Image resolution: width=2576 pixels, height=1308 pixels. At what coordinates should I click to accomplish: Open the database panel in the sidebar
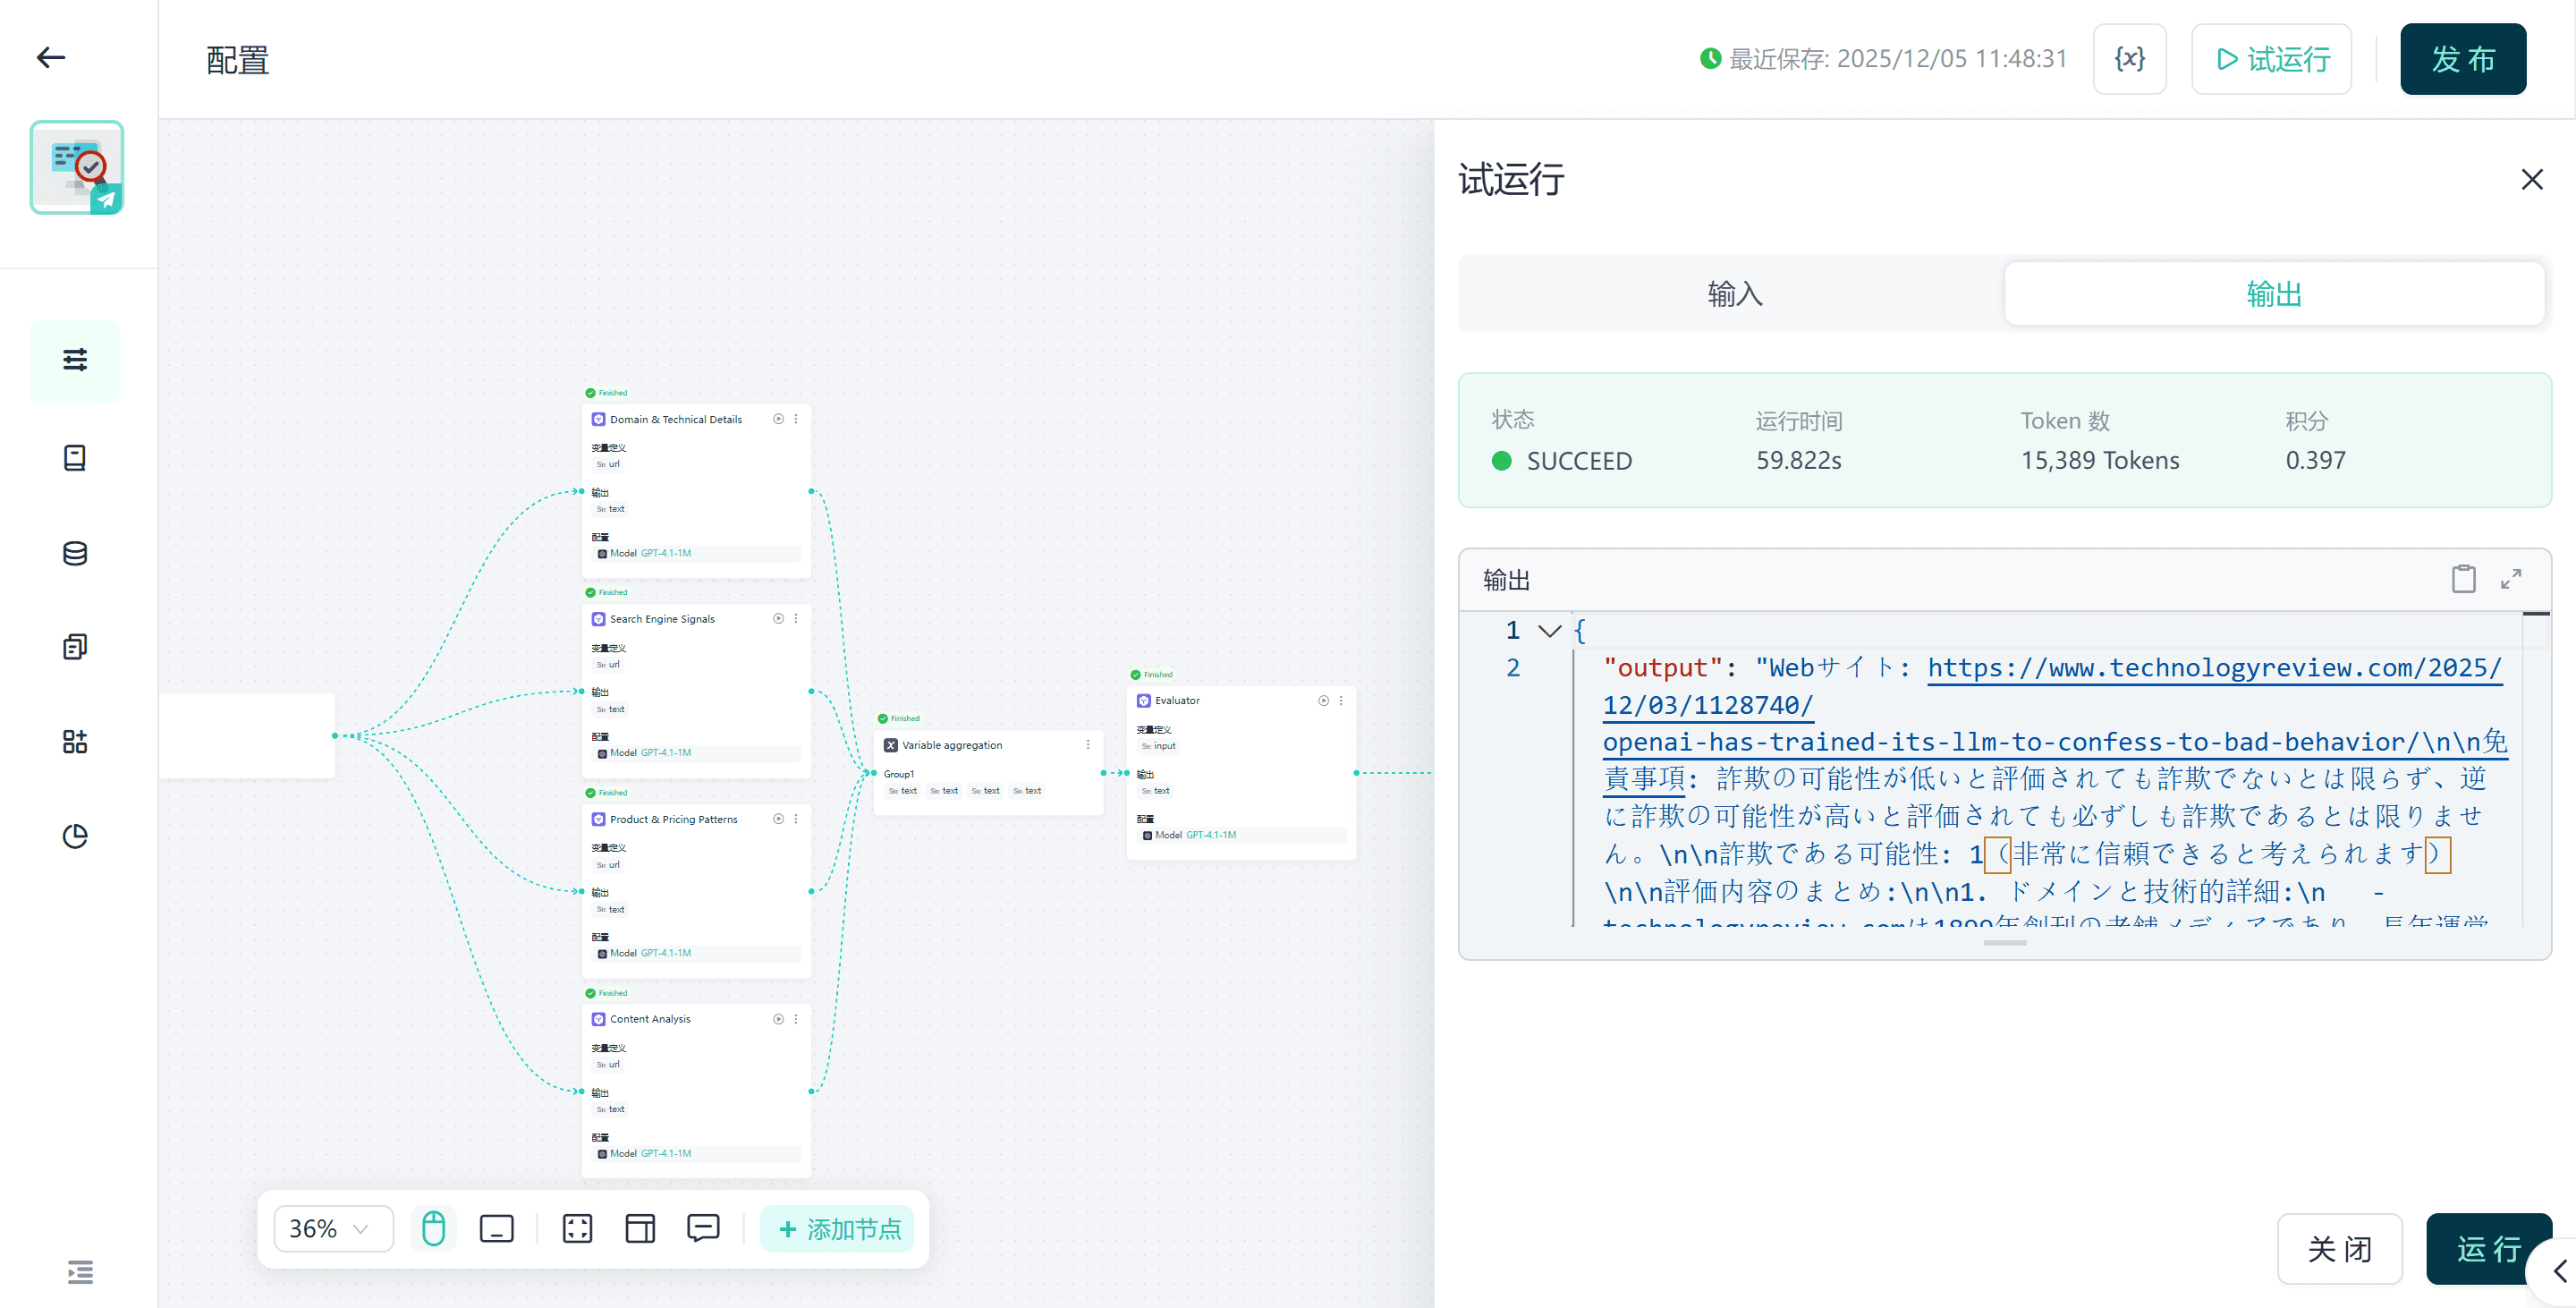tap(75, 553)
